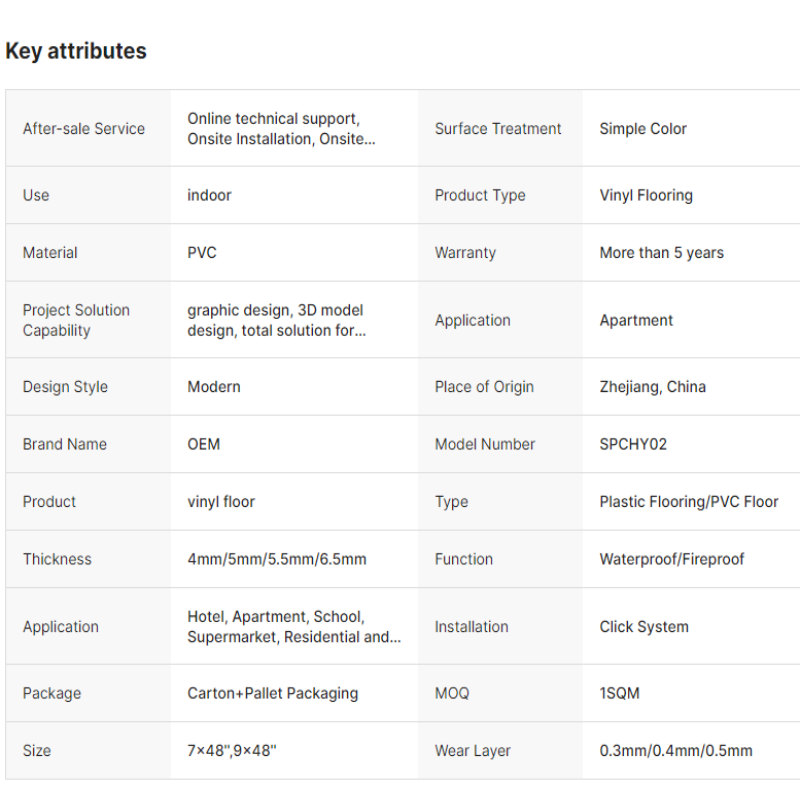Select the Apartment application value

pyautogui.click(x=636, y=320)
